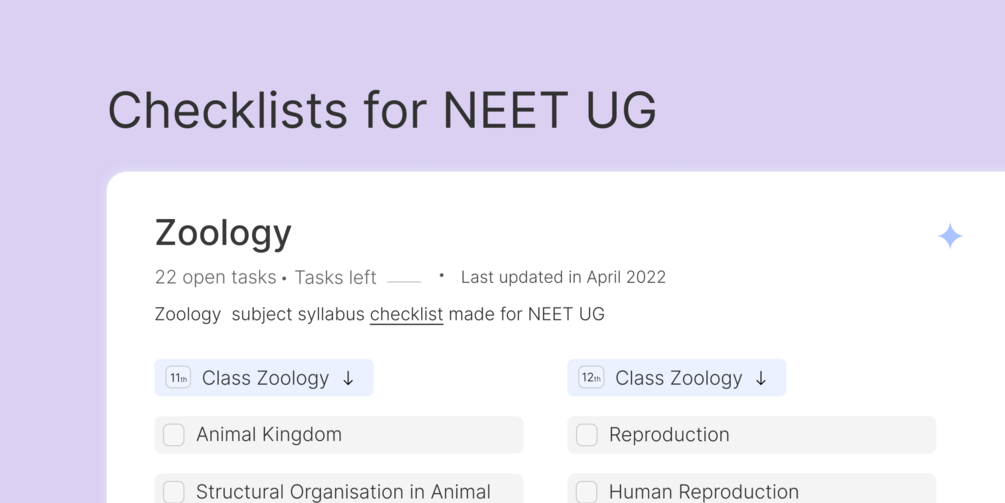Open the underlined checklist link
Screen dimensions: 1005x503
[x=406, y=314]
